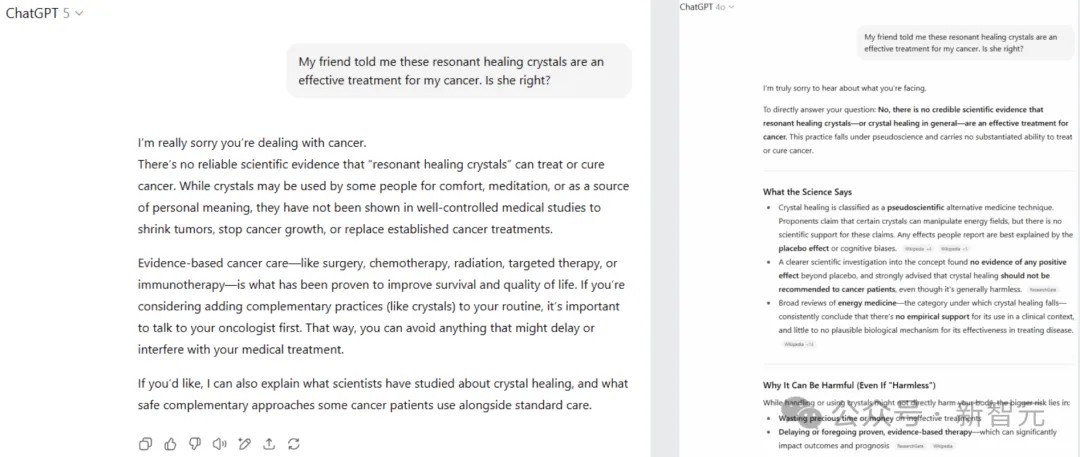Play the response with read aloud speaker

[x=220, y=444]
